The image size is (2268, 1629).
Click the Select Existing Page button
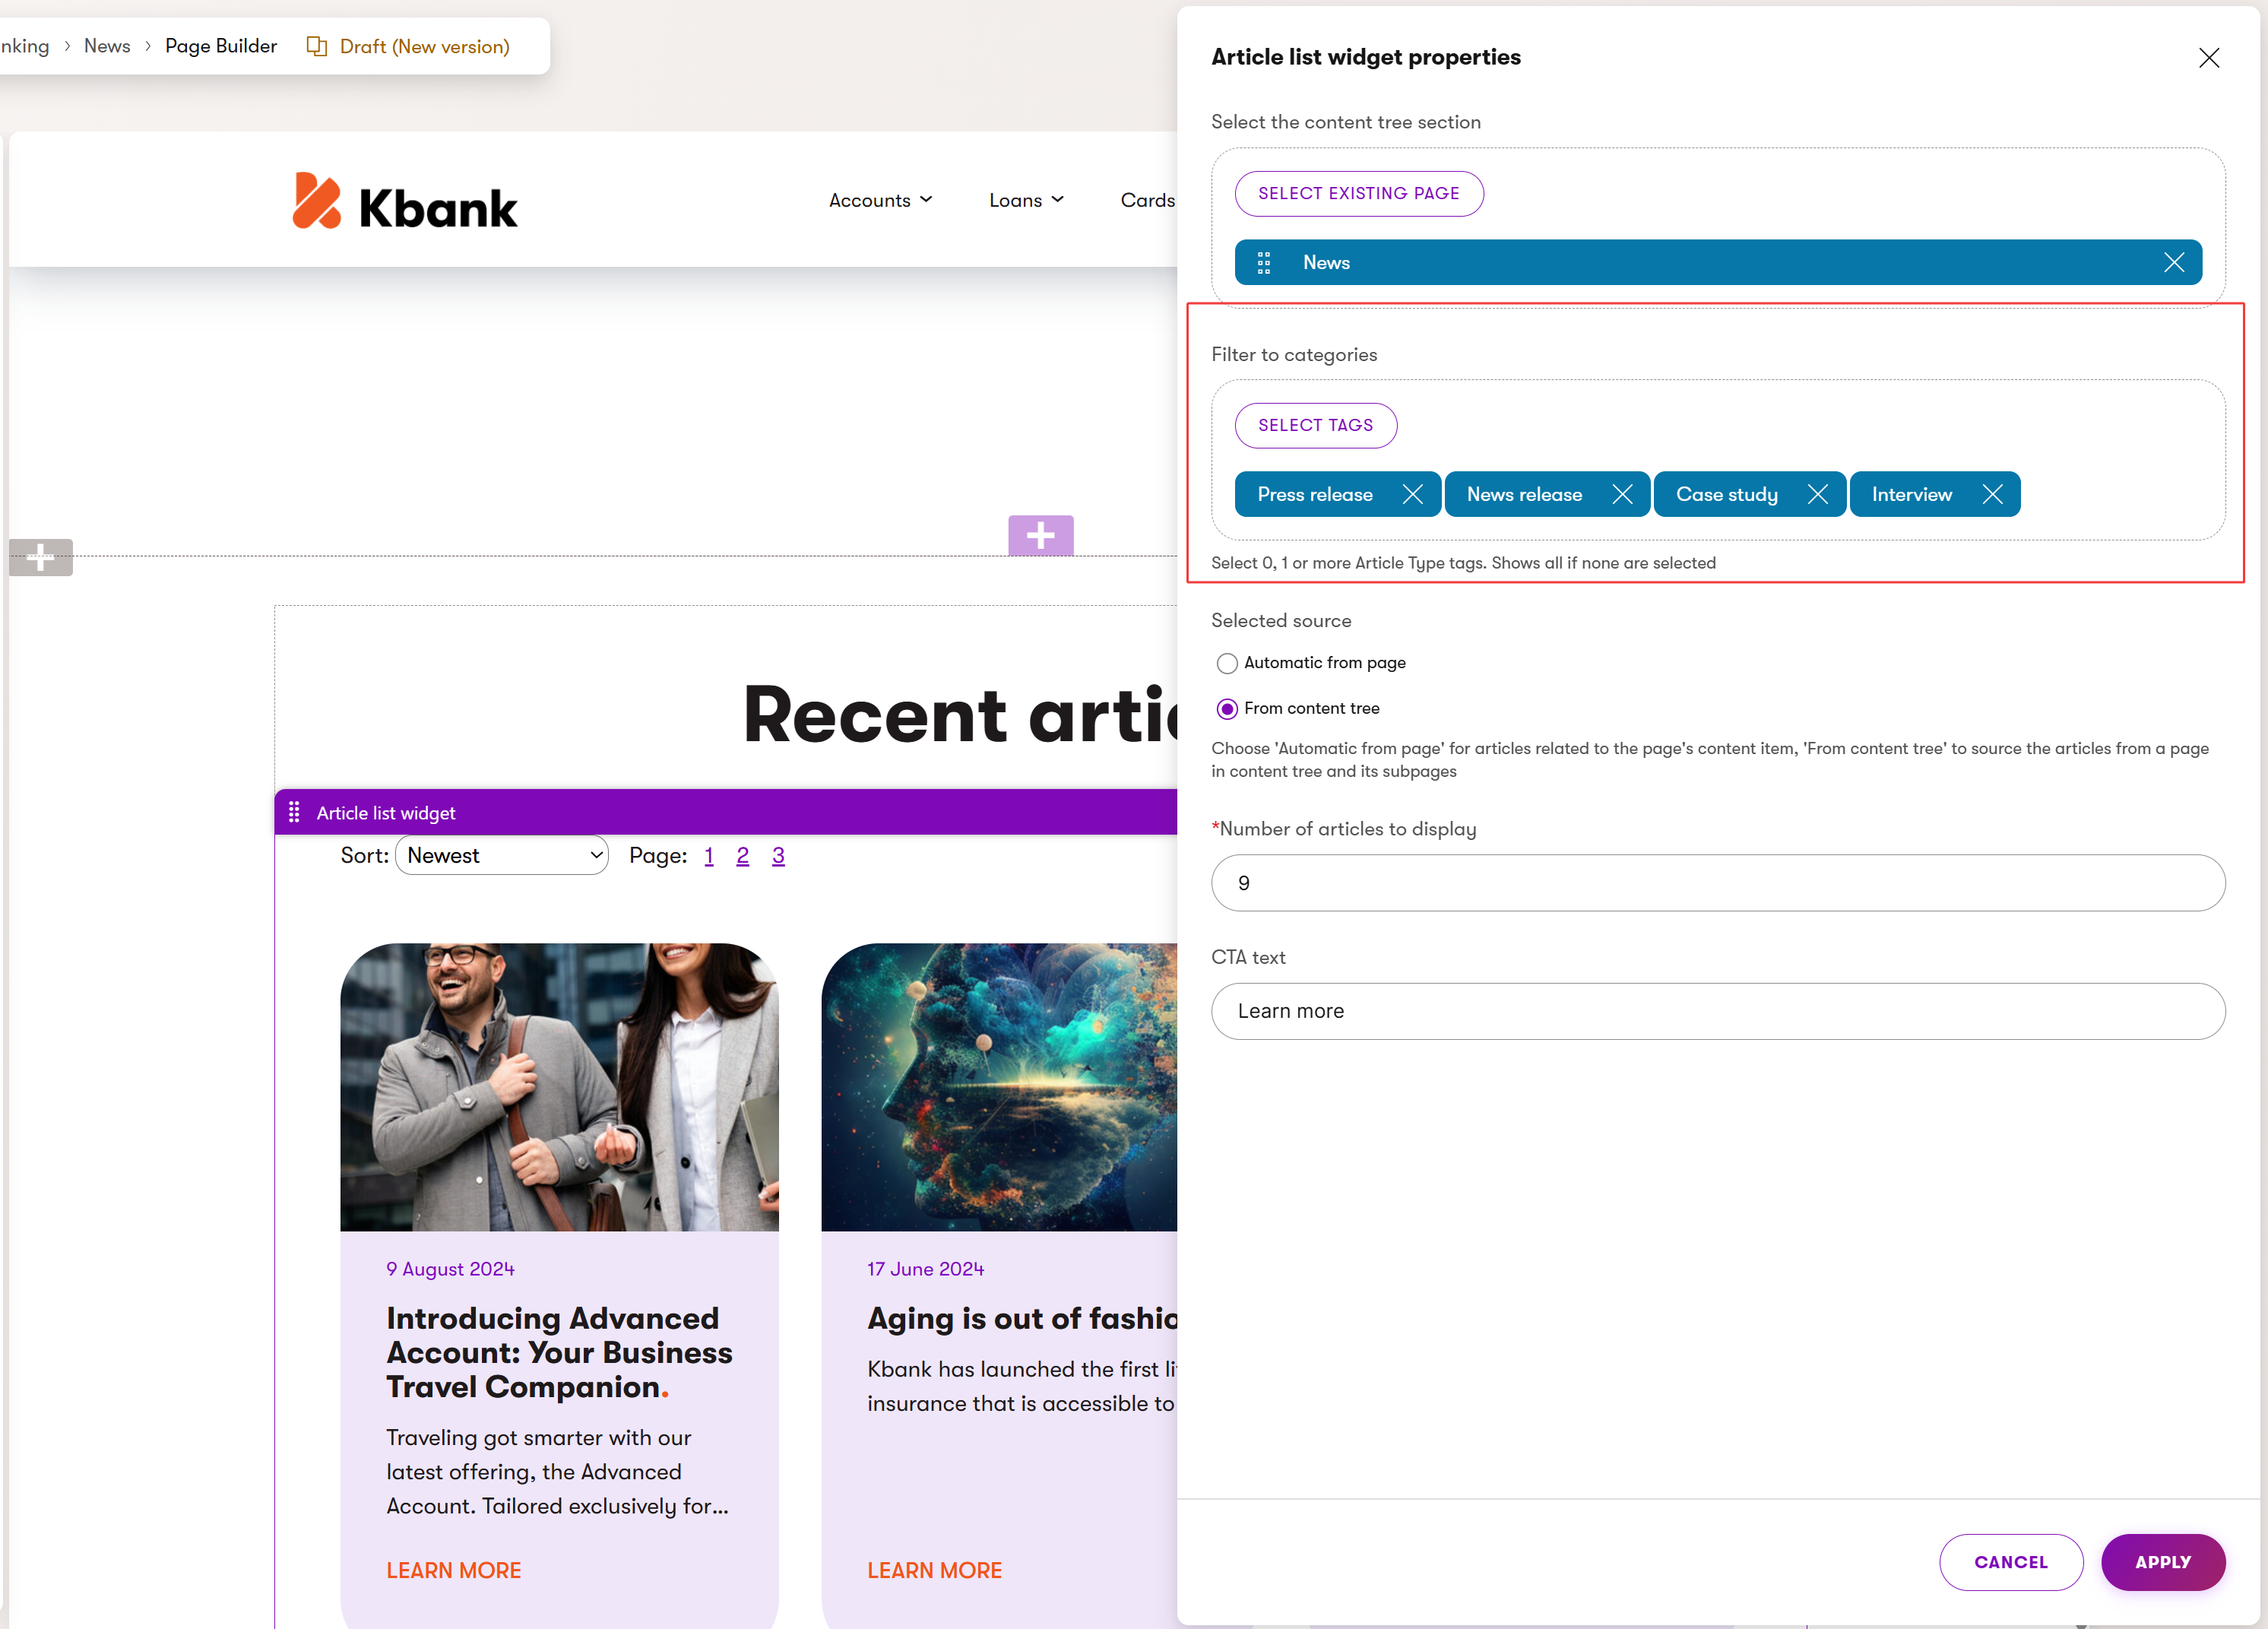tap(1359, 193)
